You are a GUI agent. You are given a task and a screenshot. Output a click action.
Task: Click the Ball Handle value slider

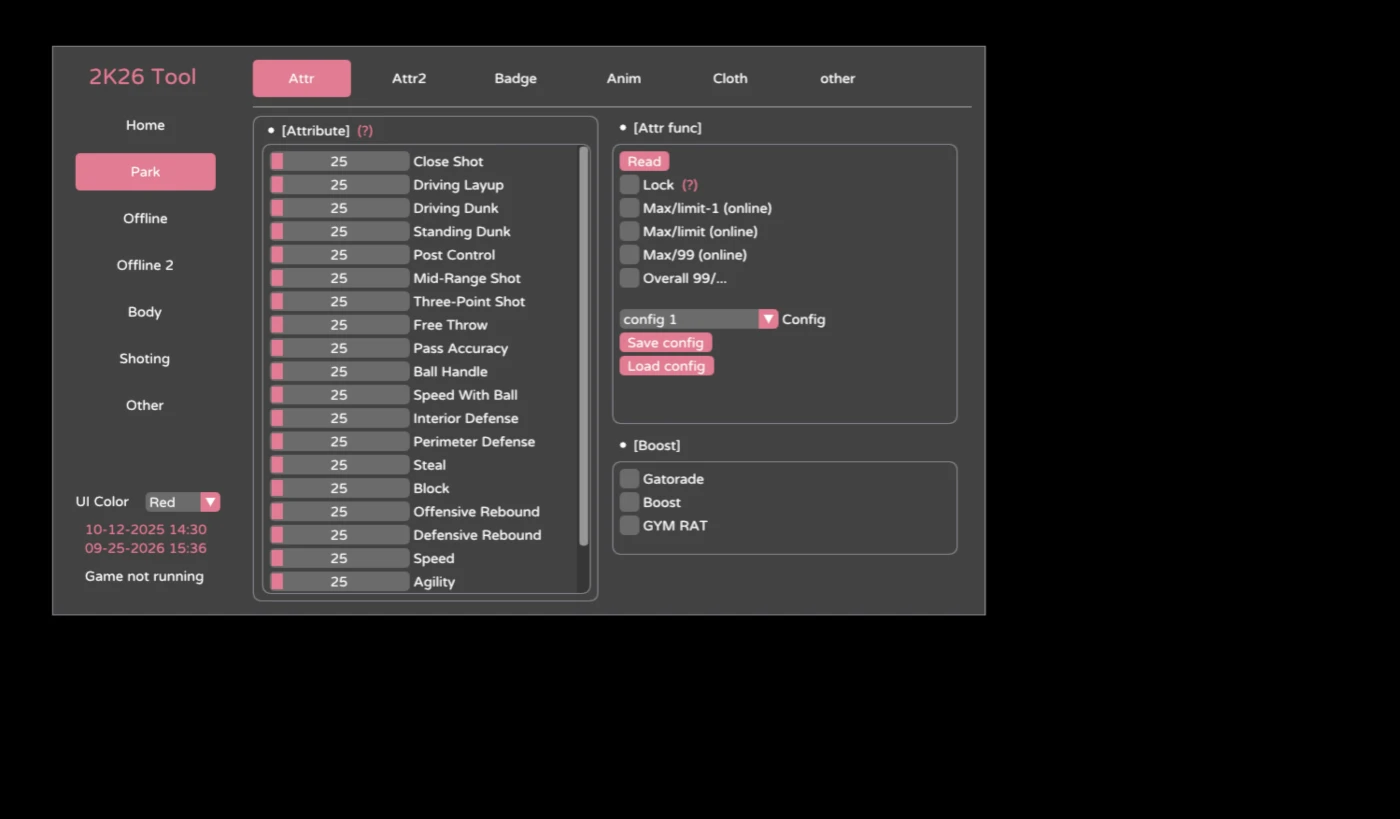[x=339, y=372]
